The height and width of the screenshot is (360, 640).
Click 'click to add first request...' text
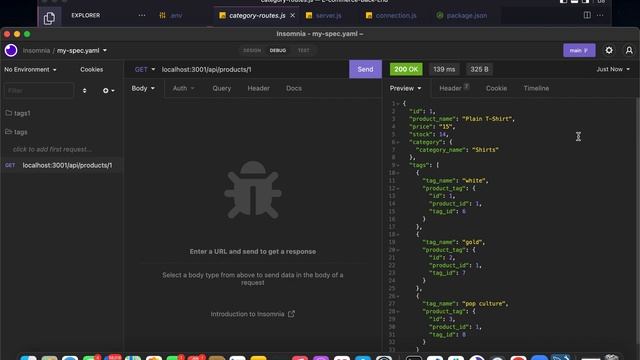click(52, 149)
